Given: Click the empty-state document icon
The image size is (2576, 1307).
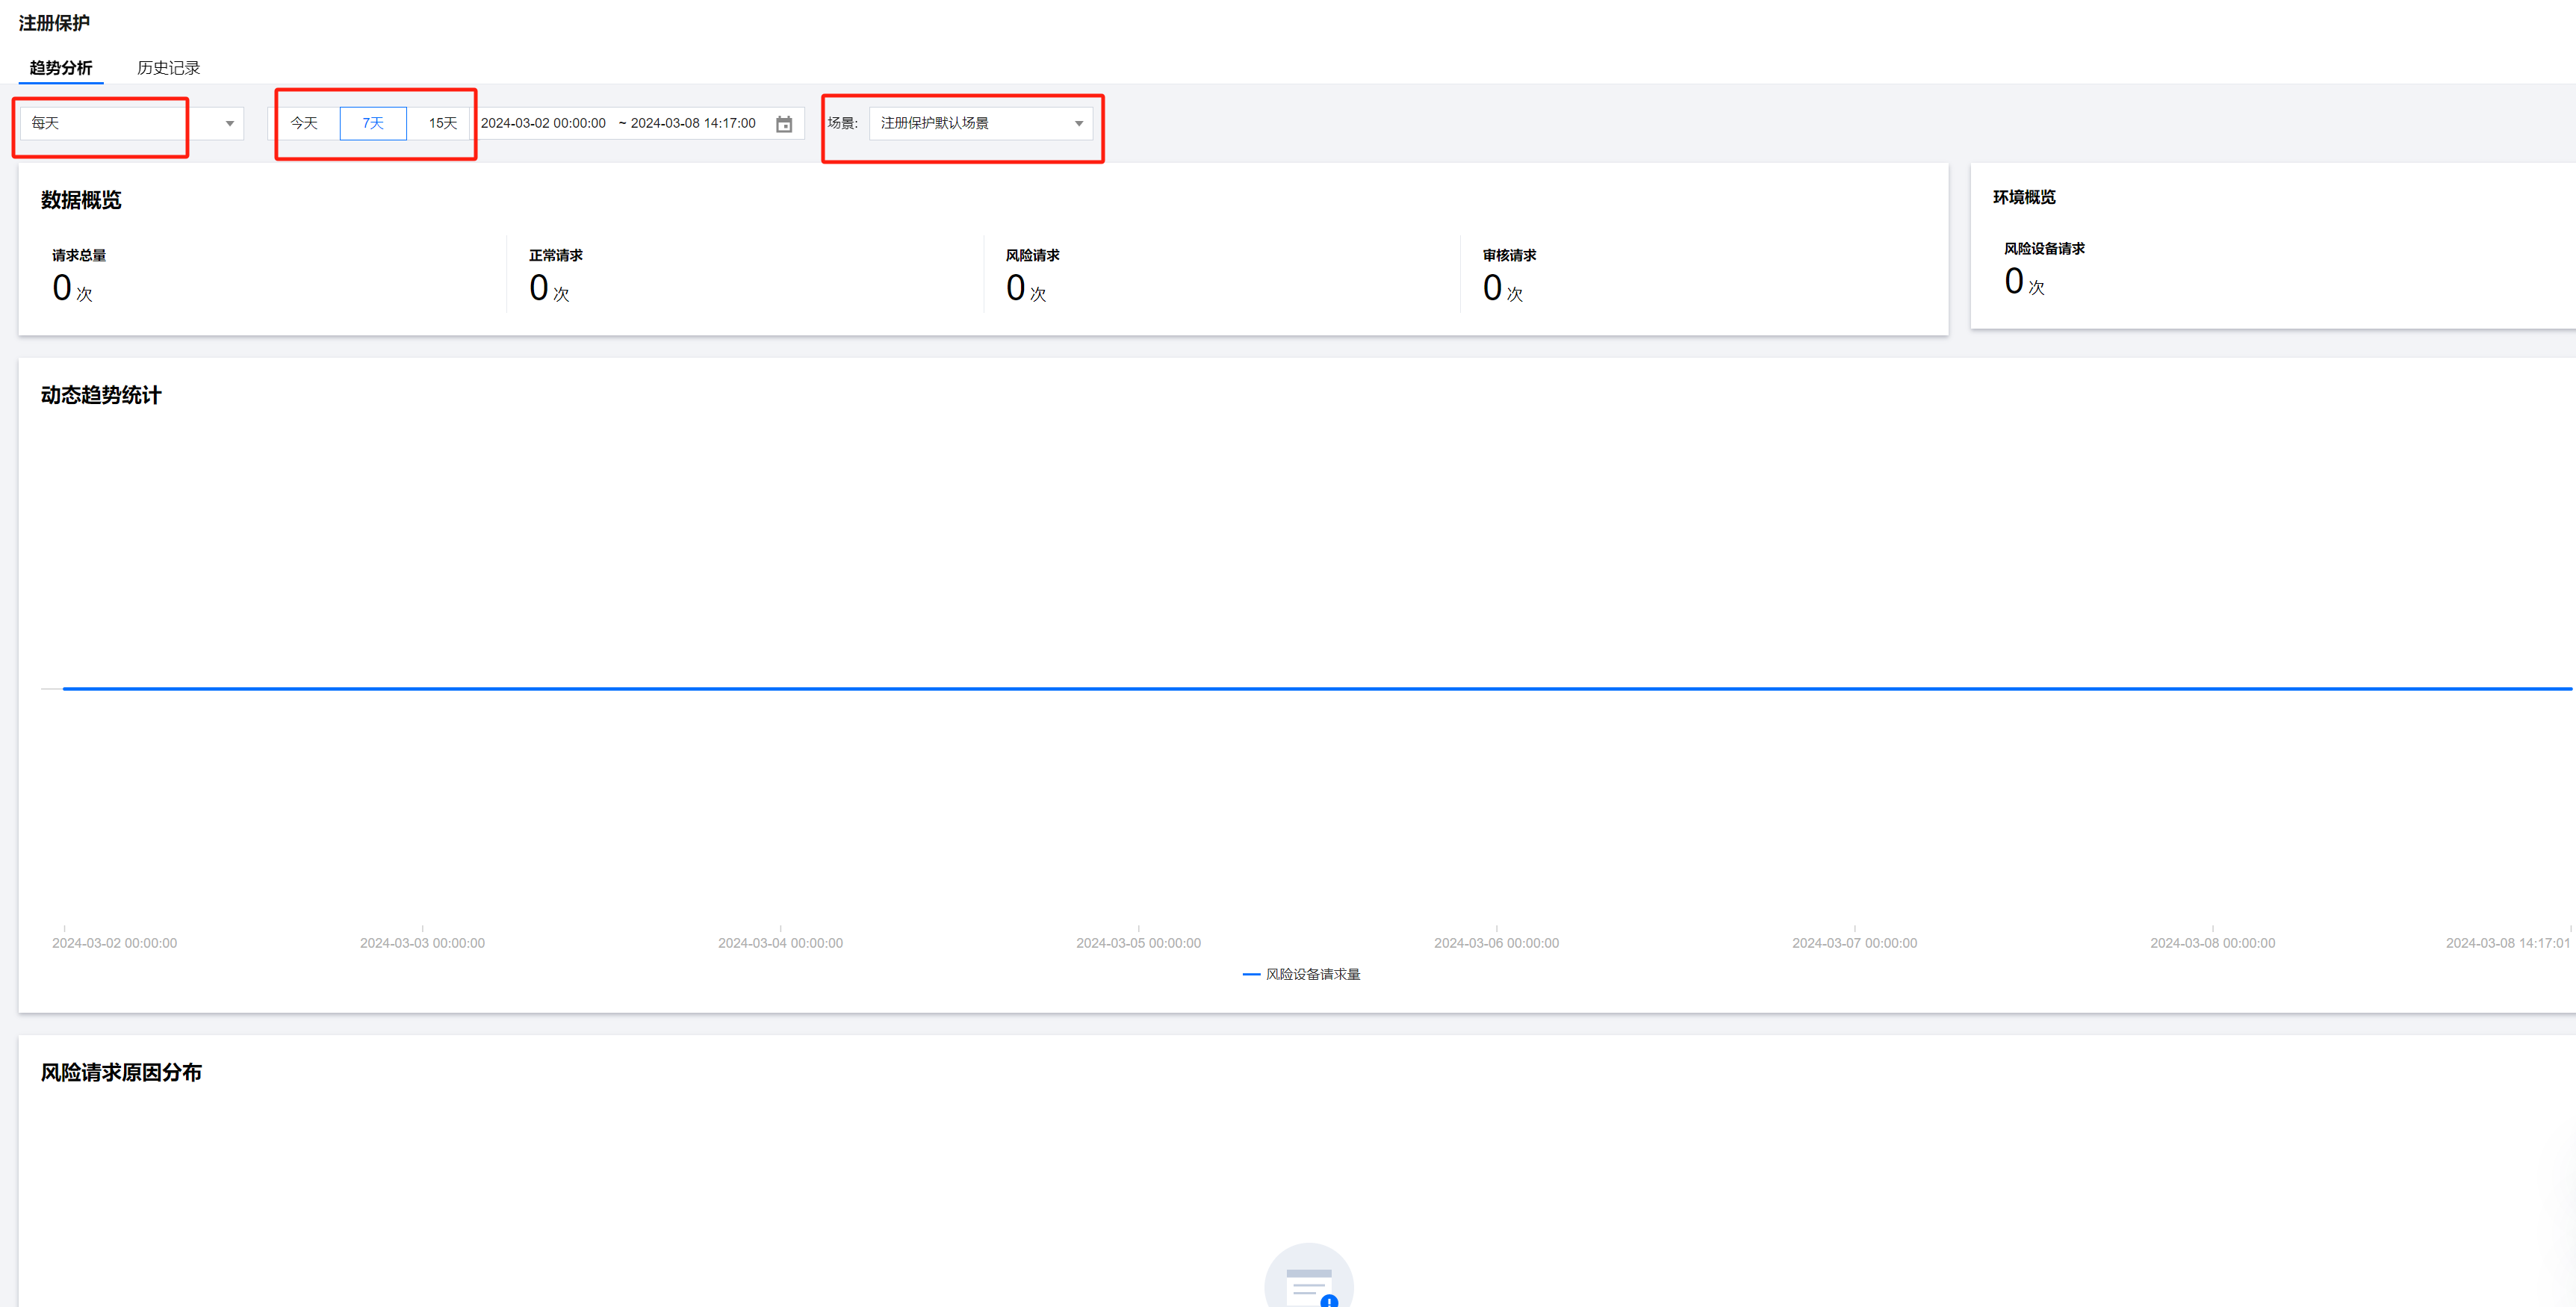Looking at the screenshot, I should 1308,1283.
